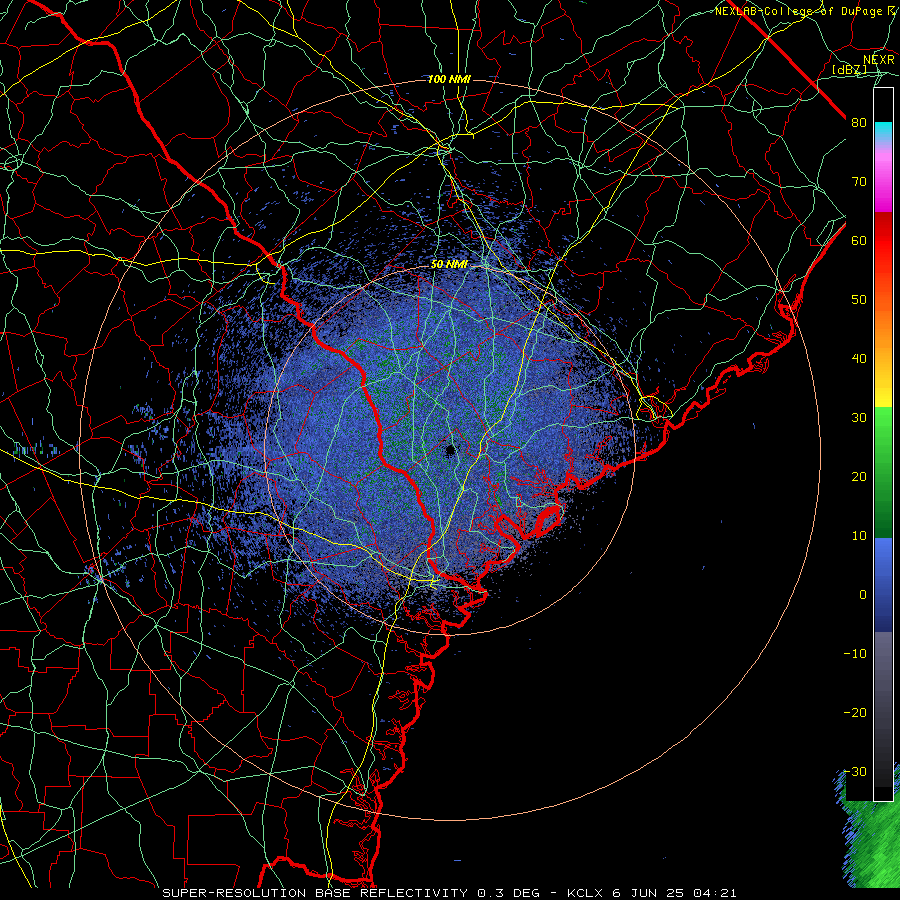Click the -20 value on the dBZ scale
Image resolution: width=900 pixels, height=900 pixels.
[x=855, y=713]
